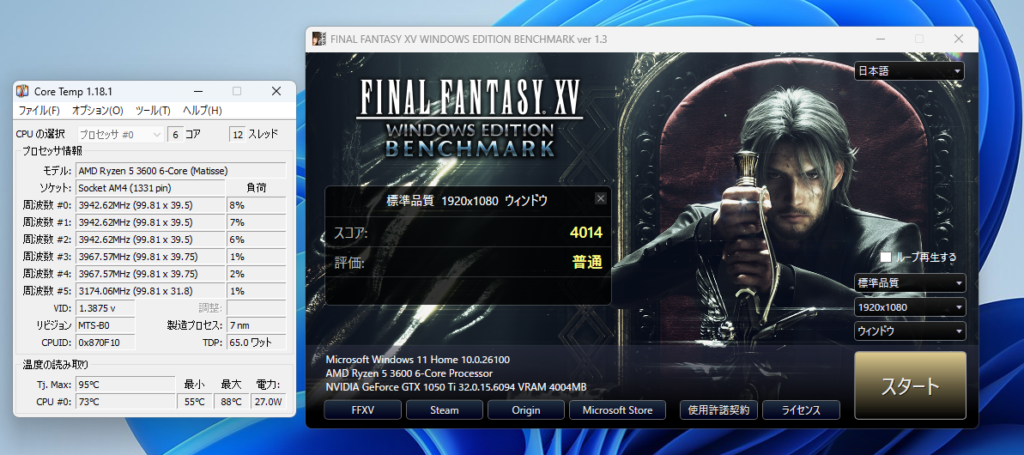Open the ヘルプ(H) menu

coord(202,110)
